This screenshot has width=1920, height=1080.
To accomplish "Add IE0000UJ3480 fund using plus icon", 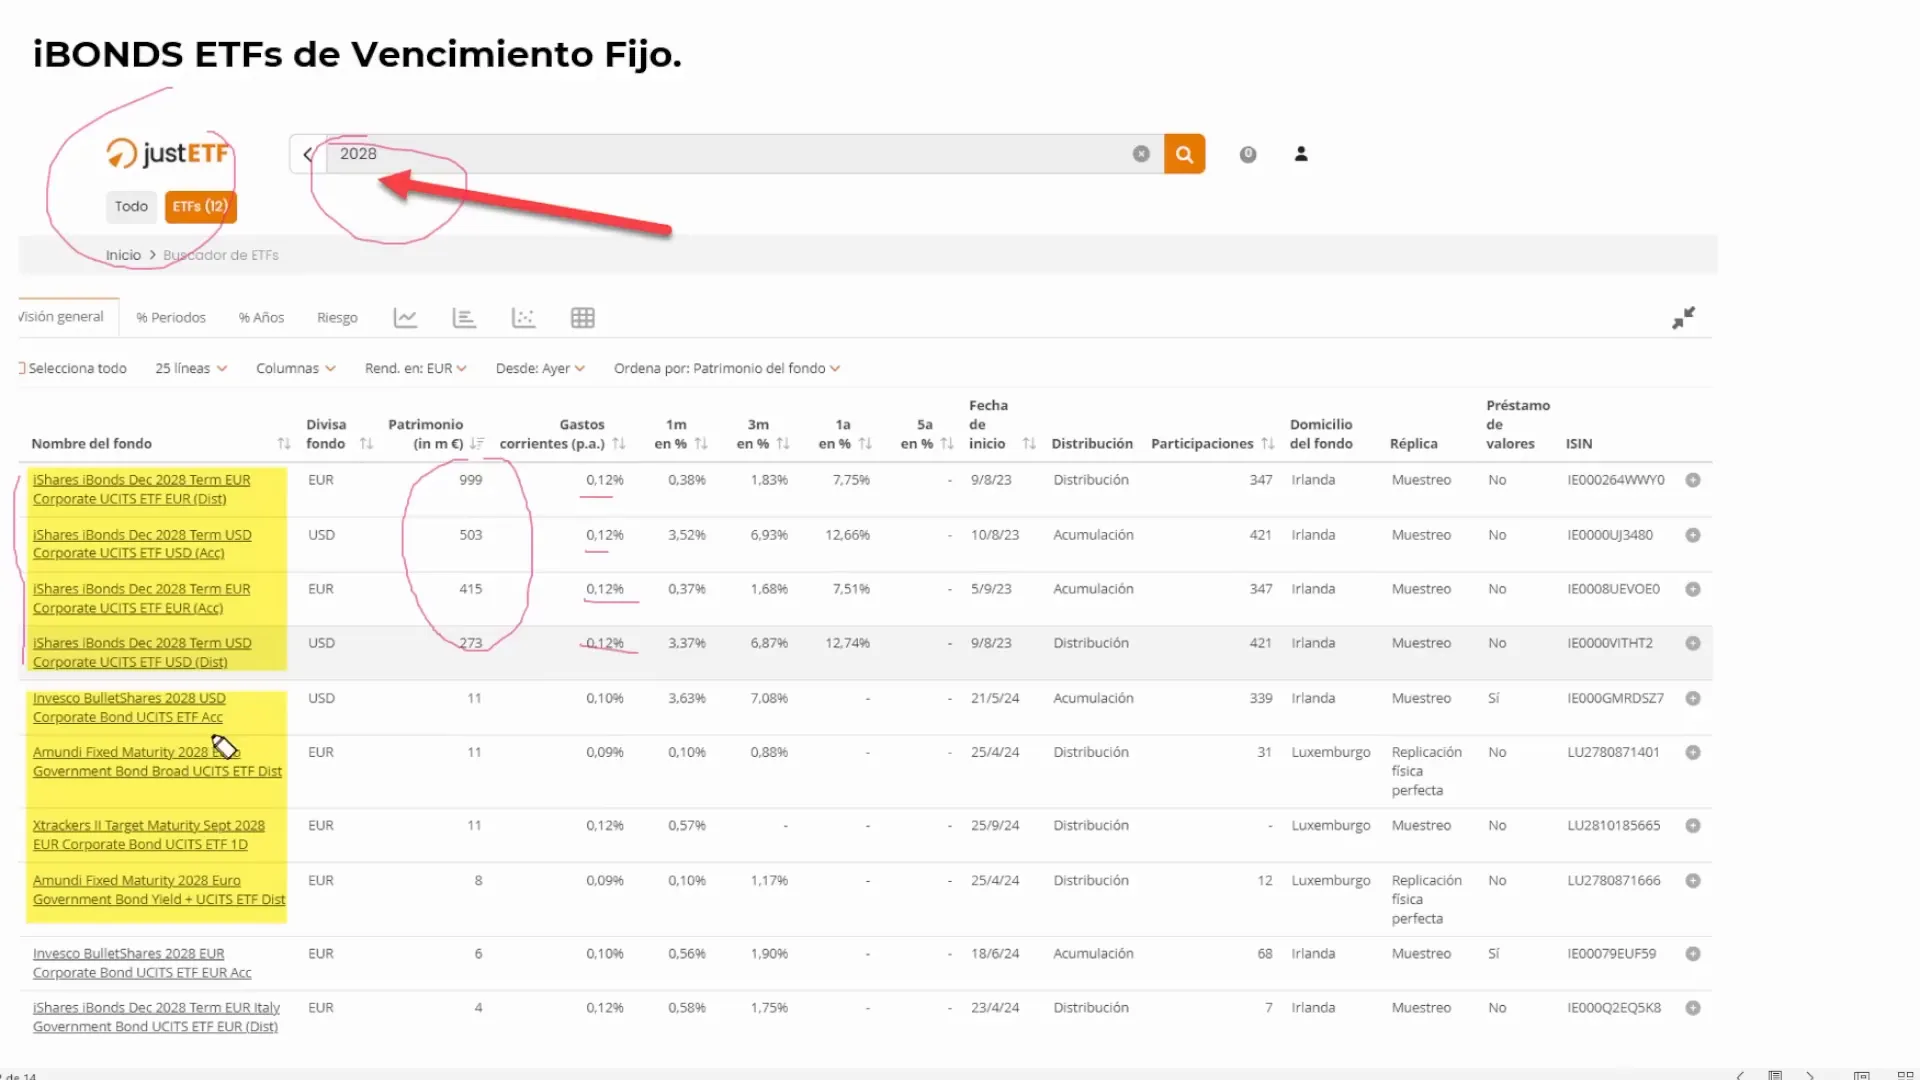I will [1693, 535].
